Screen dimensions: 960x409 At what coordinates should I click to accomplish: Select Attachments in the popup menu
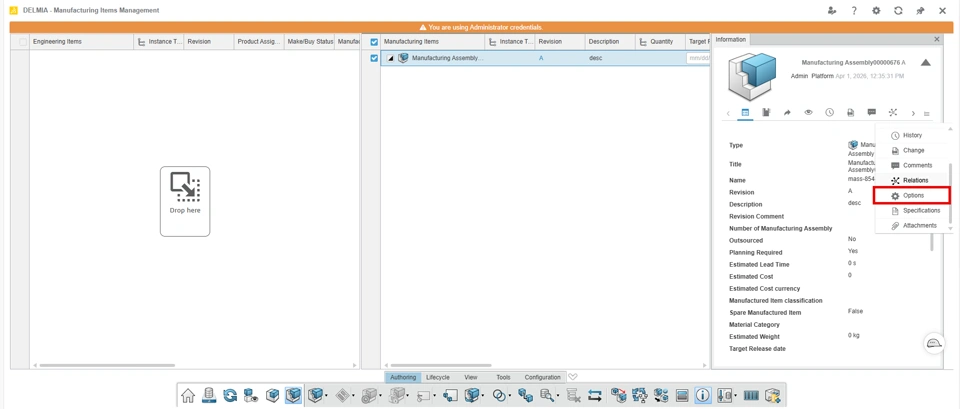coord(912,225)
